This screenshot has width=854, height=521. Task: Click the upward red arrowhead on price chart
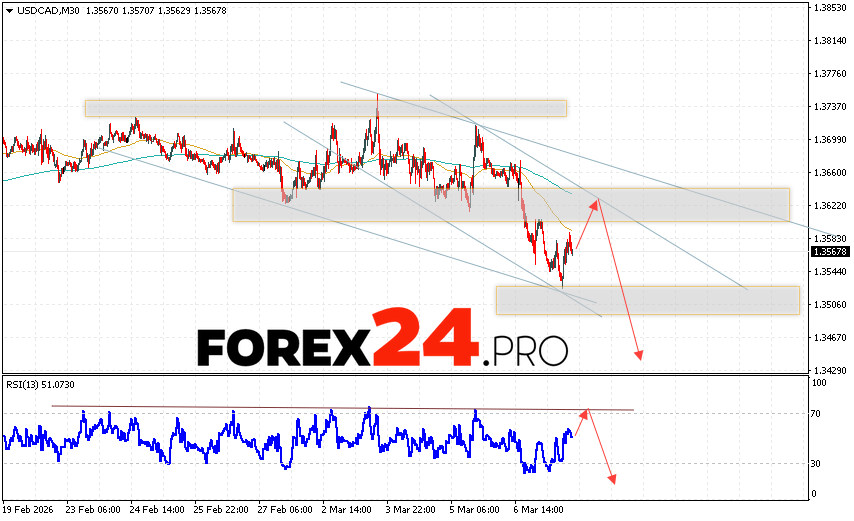(598, 204)
